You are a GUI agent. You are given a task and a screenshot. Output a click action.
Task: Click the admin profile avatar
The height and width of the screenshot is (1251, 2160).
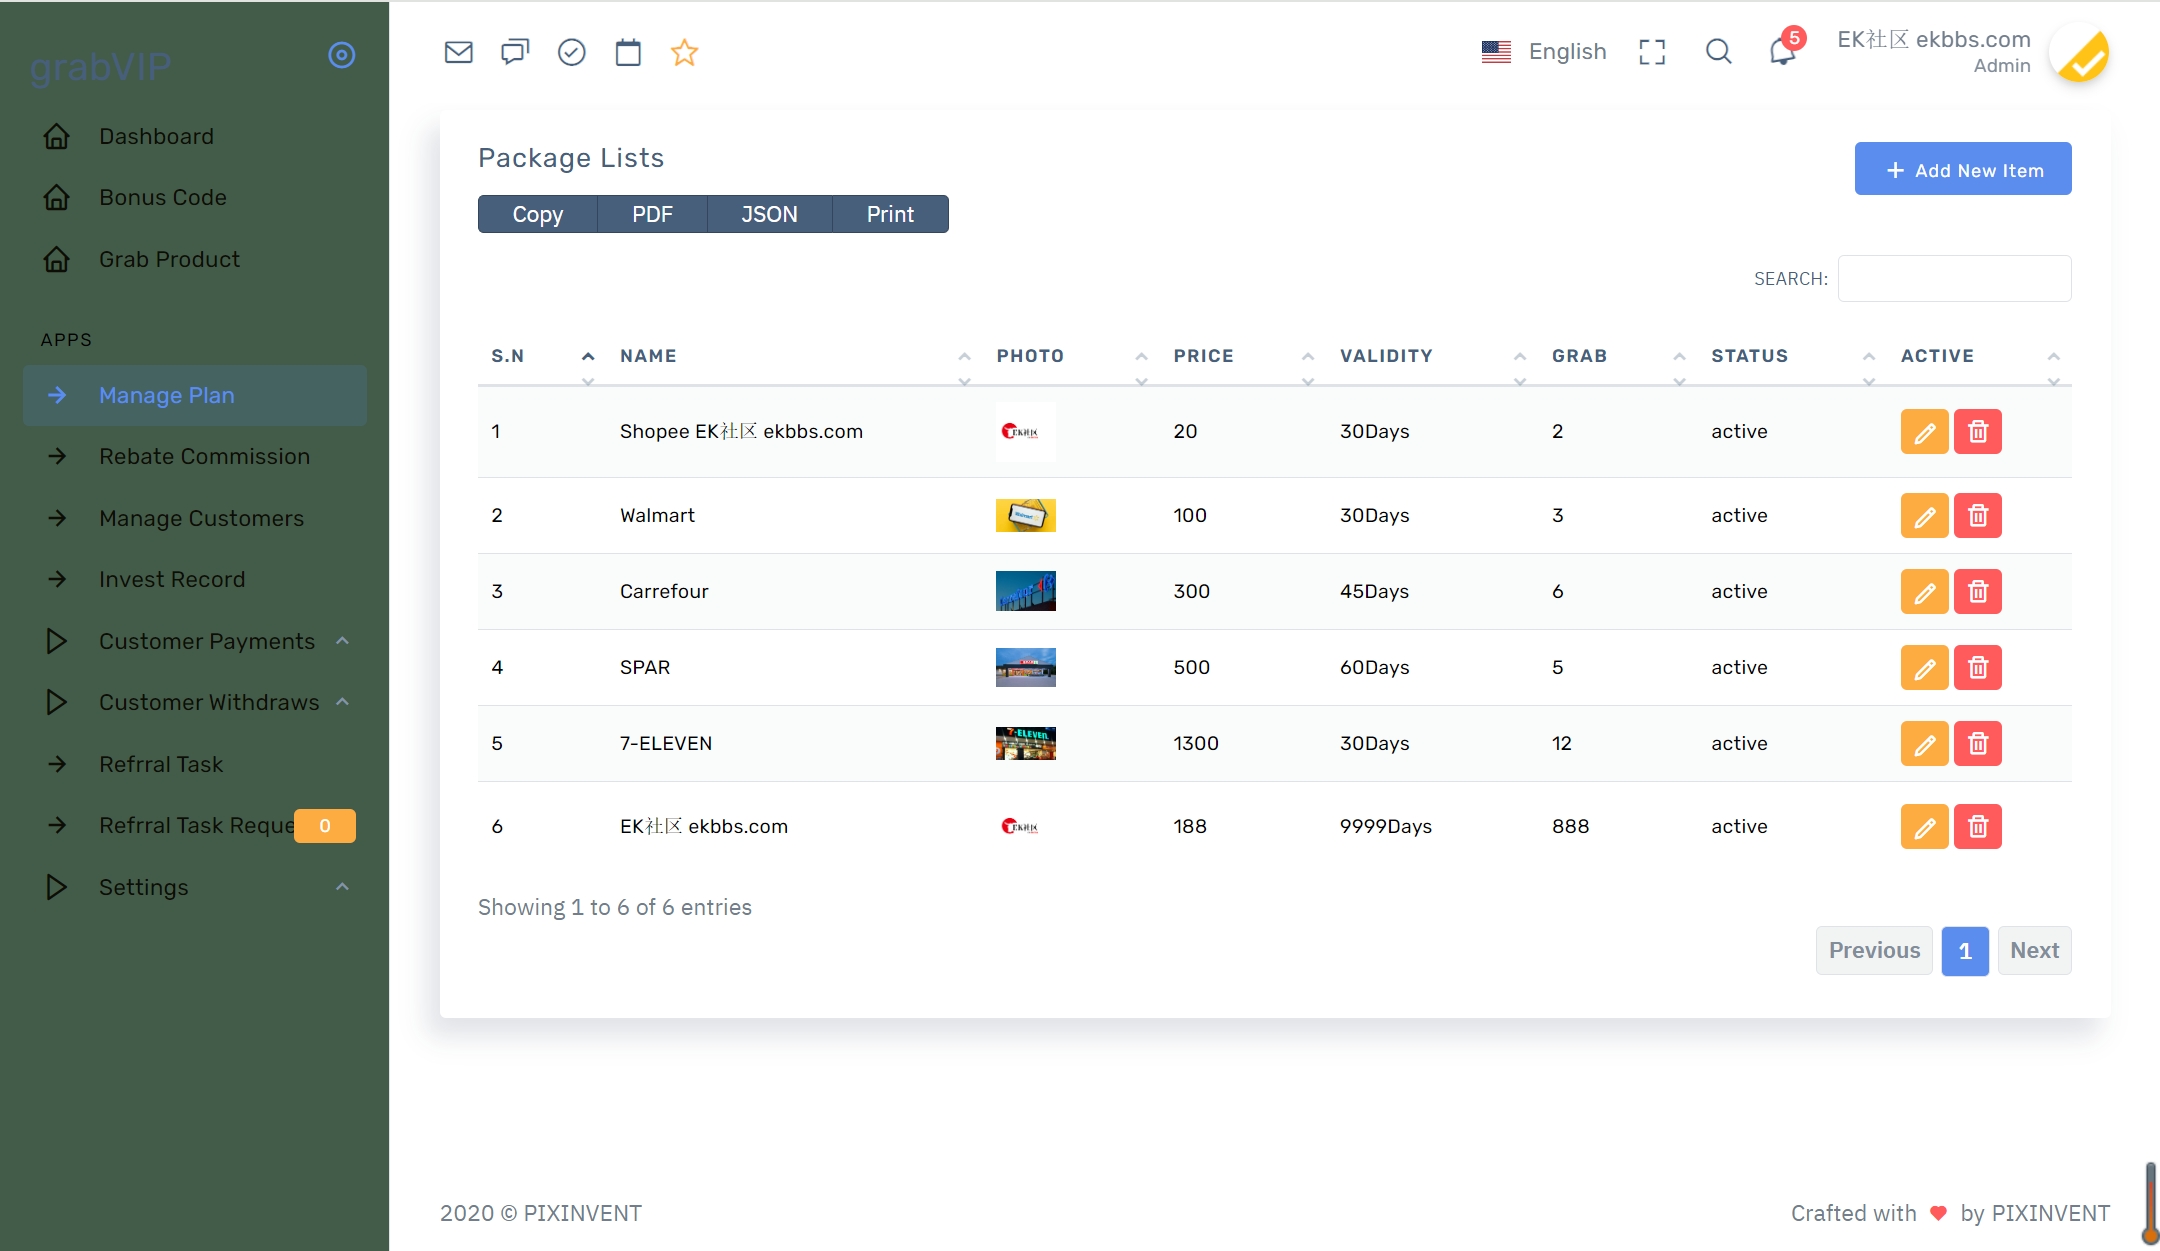(2079, 53)
